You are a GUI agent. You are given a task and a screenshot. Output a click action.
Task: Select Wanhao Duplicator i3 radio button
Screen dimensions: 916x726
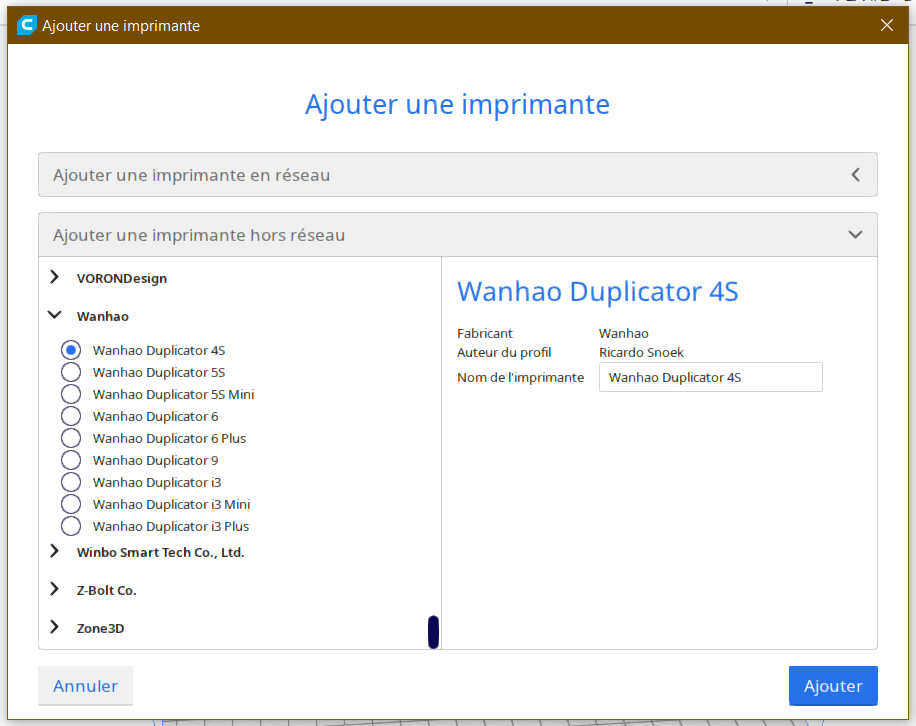(71, 482)
